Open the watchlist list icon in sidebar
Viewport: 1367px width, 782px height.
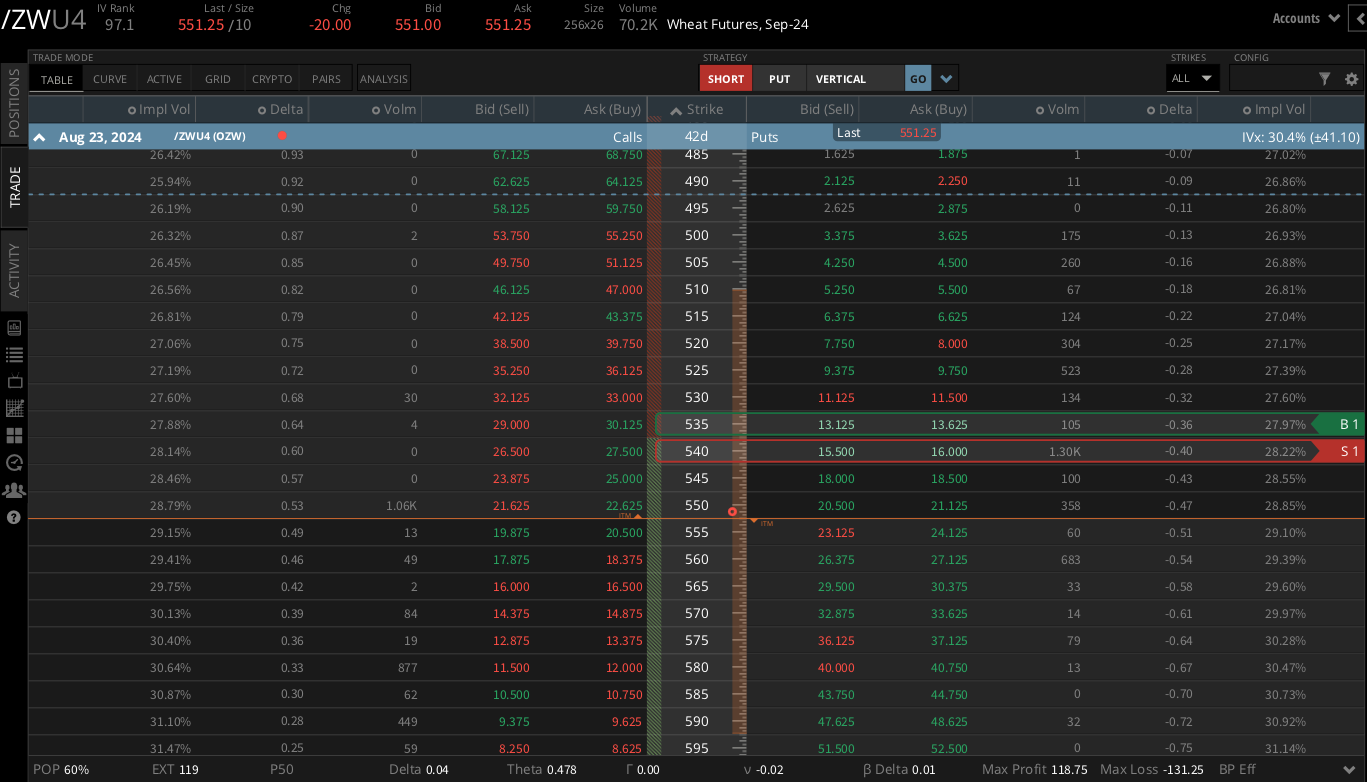coord(14,354)
